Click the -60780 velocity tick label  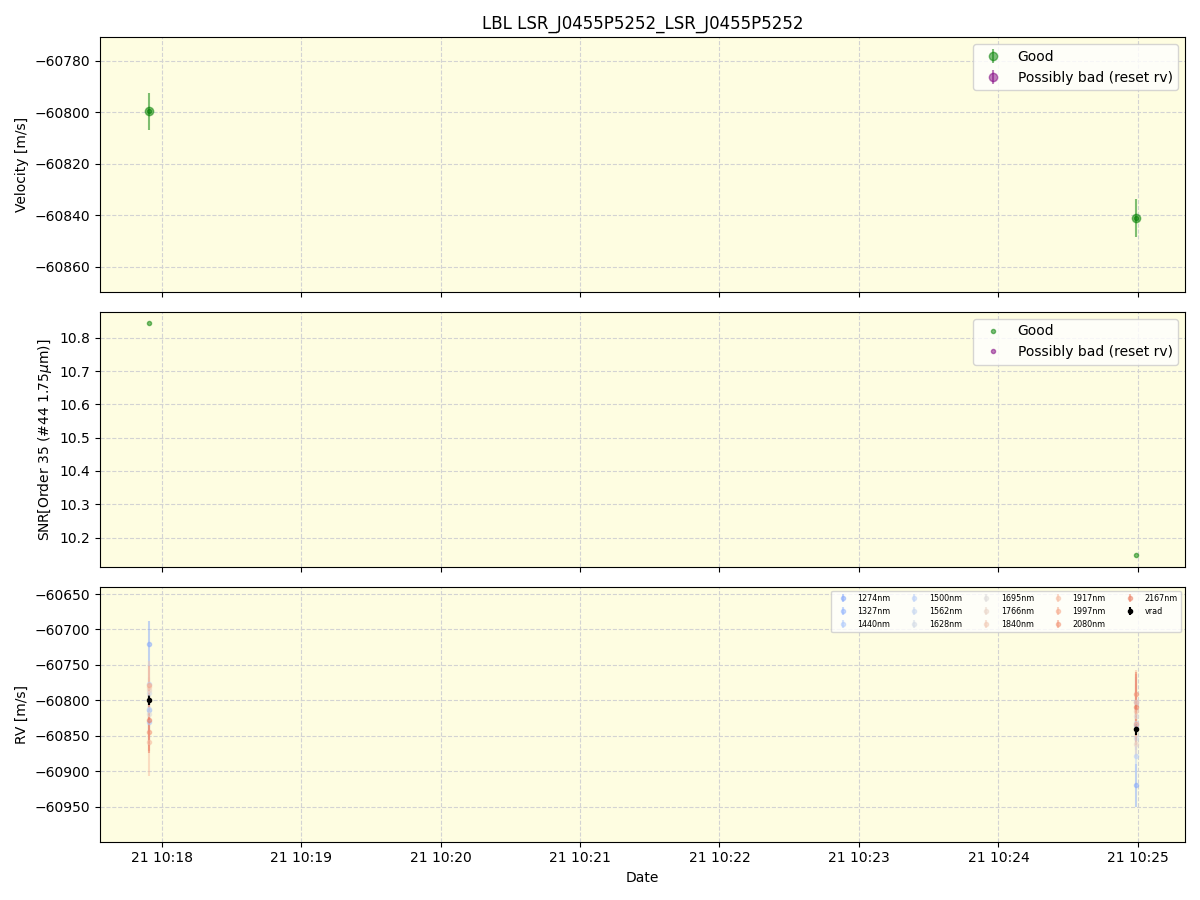(63, 61)
